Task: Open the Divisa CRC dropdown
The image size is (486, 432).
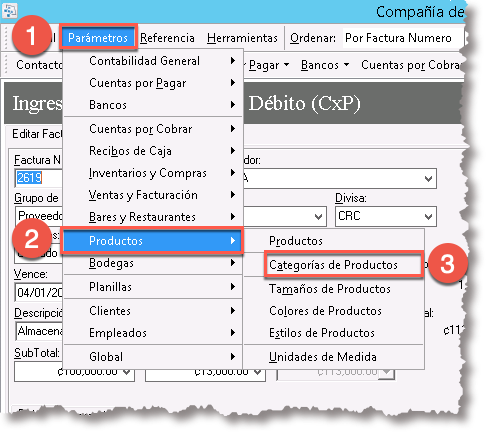Action: 386,216
